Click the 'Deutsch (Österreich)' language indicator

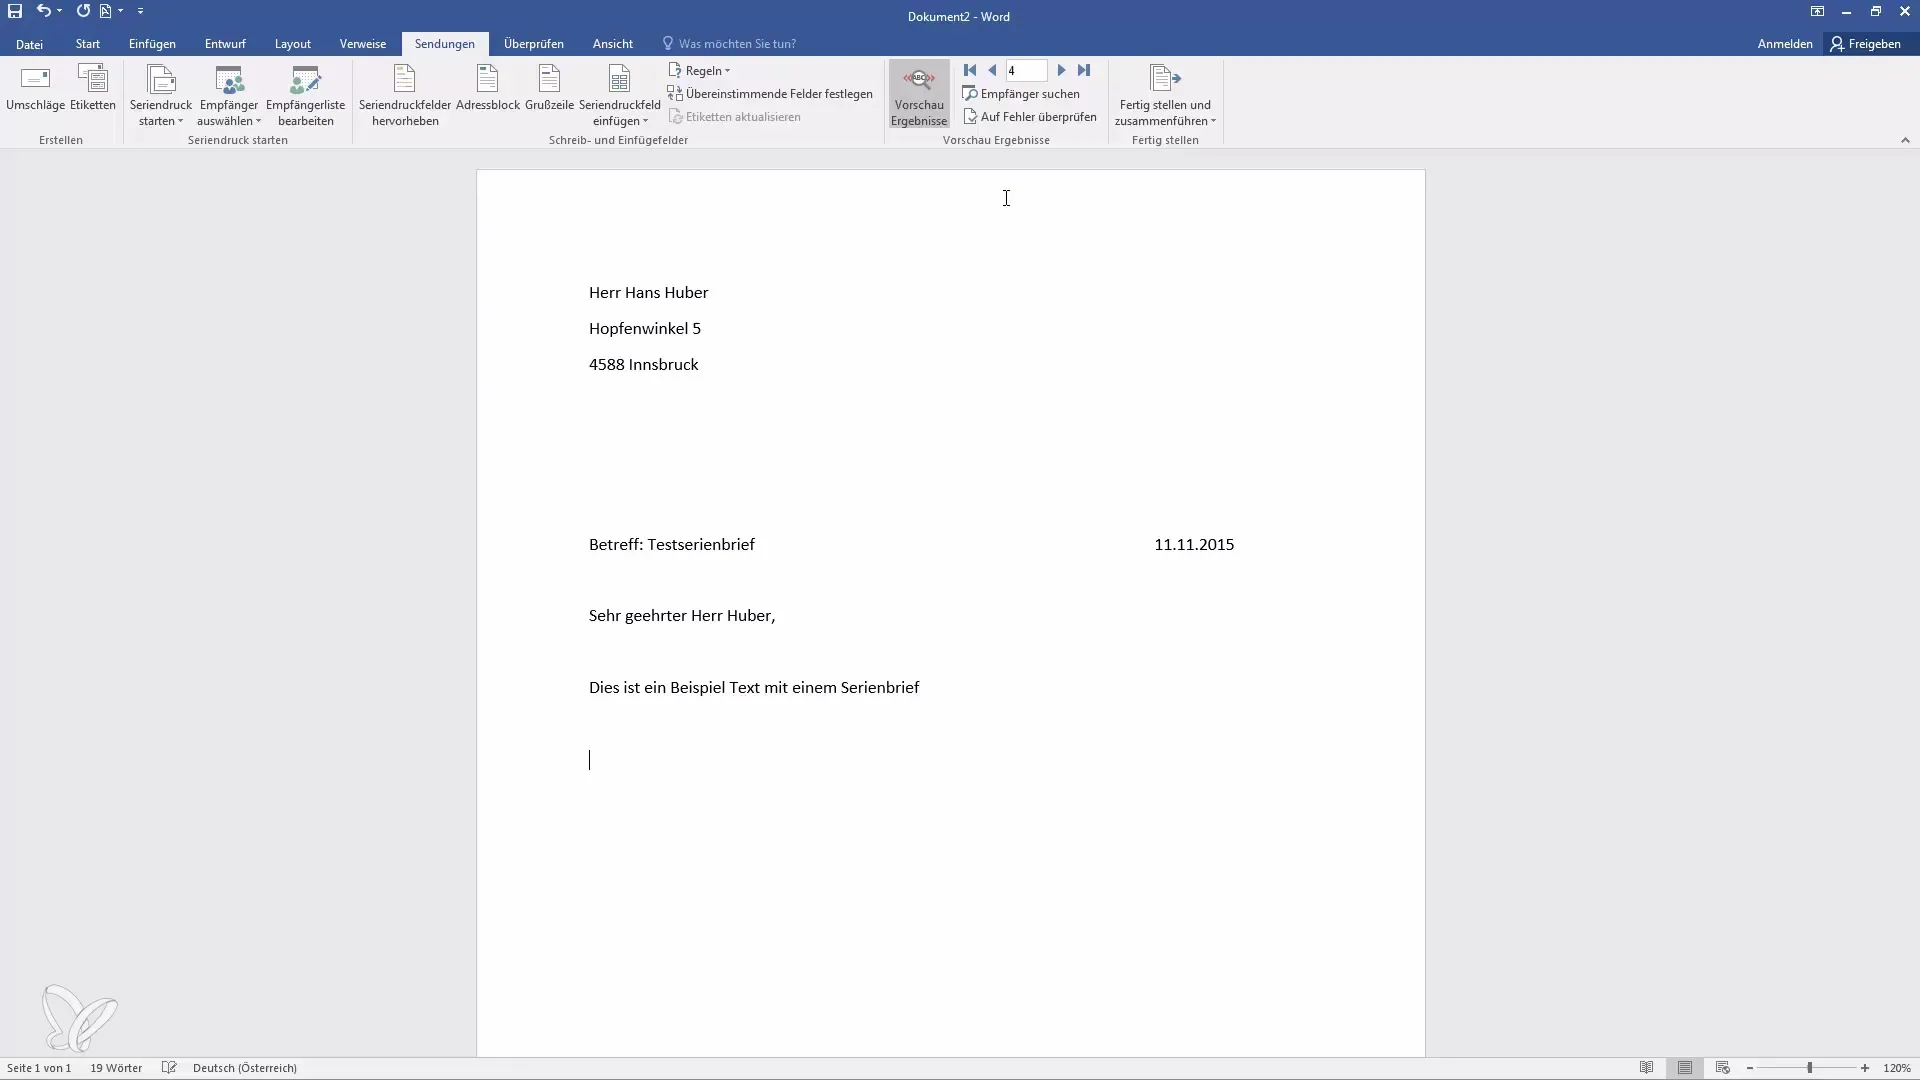point(245,1068)
